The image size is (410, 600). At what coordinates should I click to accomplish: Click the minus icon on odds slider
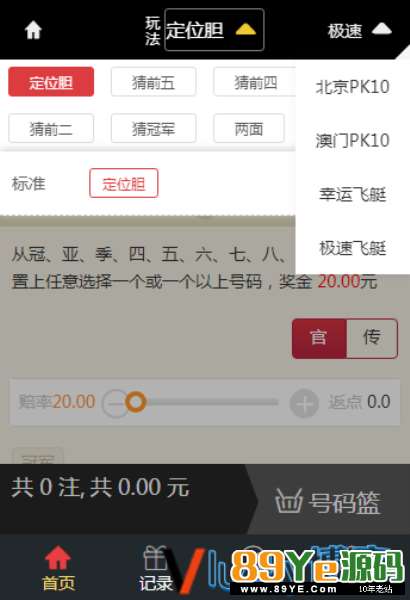point(114,403)
